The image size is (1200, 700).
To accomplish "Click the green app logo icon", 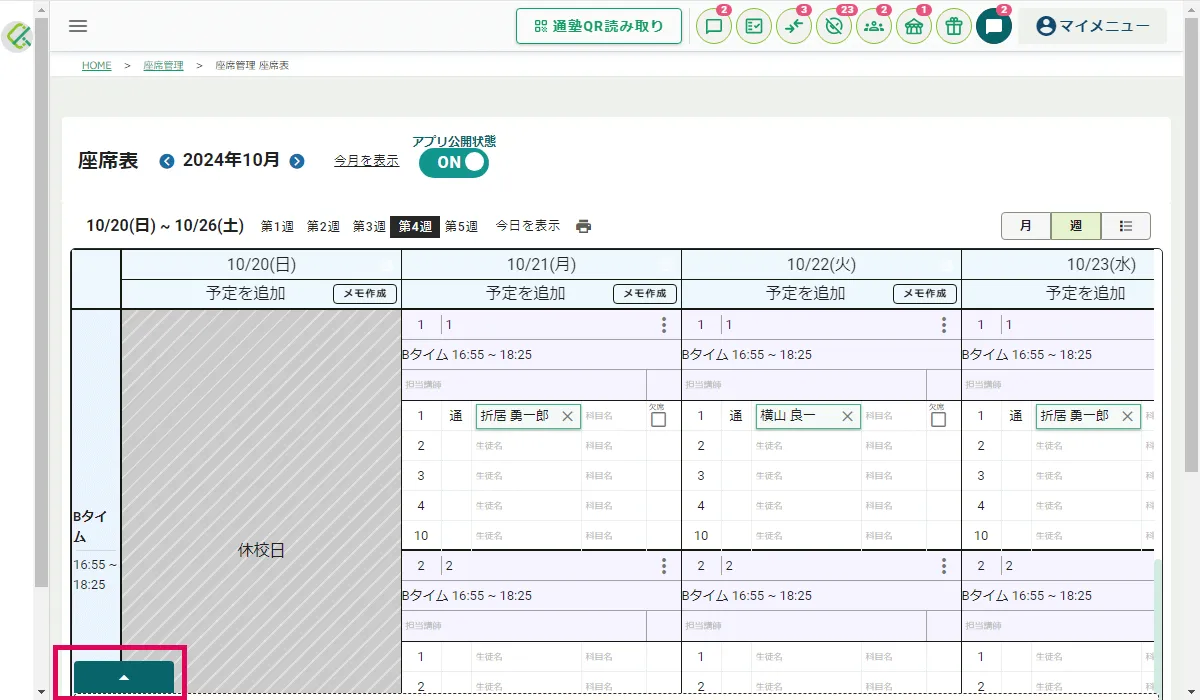I will [x=17, y=37].
